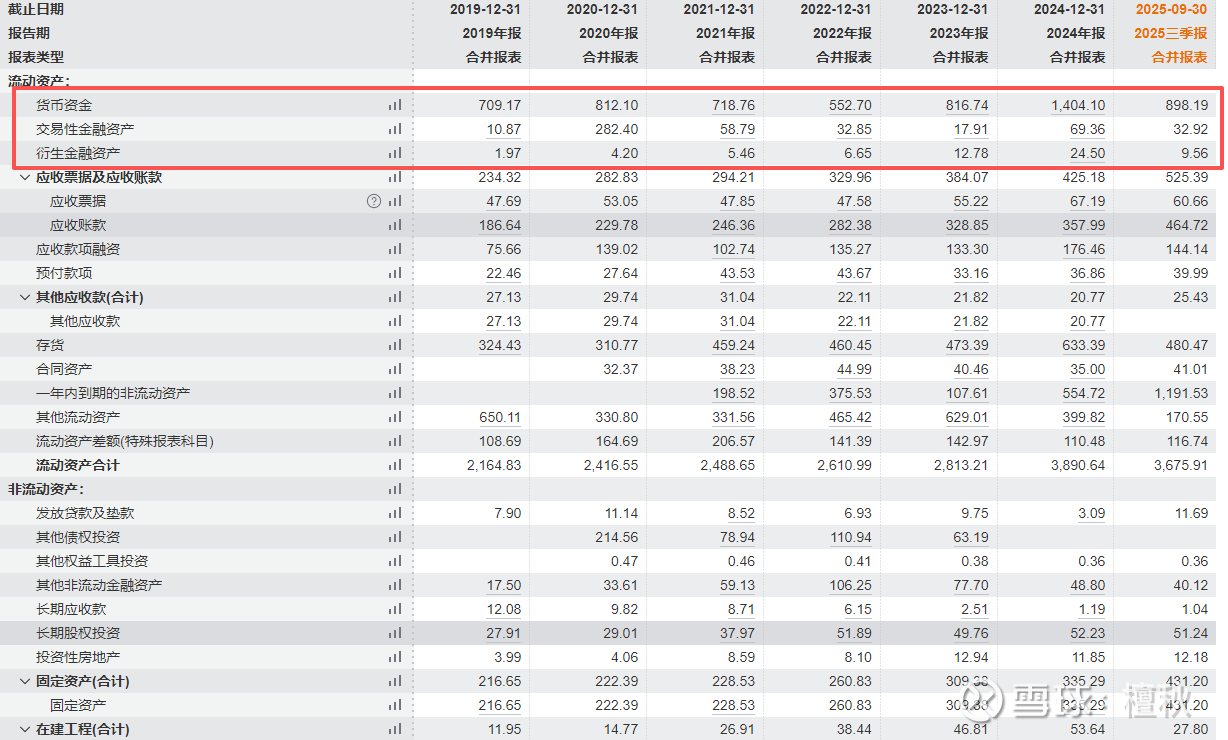1228x740 pixels.
Task: Open chart icon for 流动资产差额 row
Action: (395, 441)
